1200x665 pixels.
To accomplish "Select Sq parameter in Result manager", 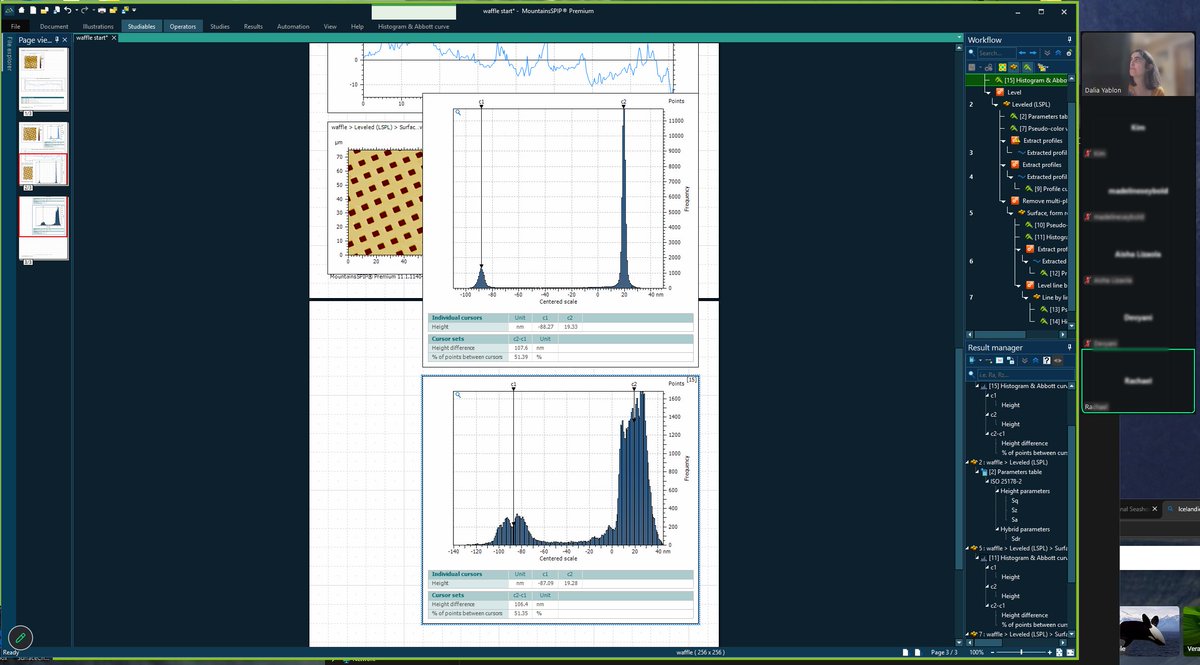I will pos(1014,500).
